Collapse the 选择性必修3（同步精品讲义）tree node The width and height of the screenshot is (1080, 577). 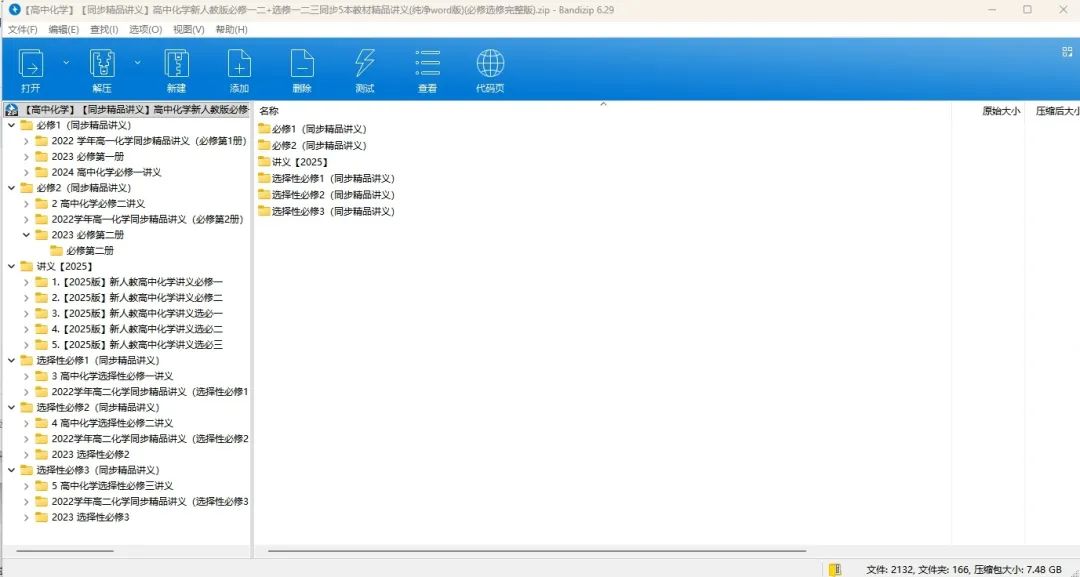[11, 470]
